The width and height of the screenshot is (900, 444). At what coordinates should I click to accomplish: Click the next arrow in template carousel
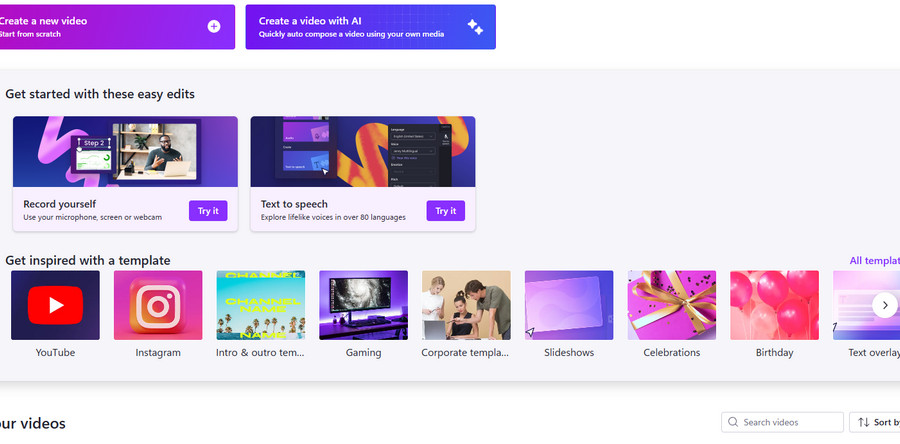(885, 305)
